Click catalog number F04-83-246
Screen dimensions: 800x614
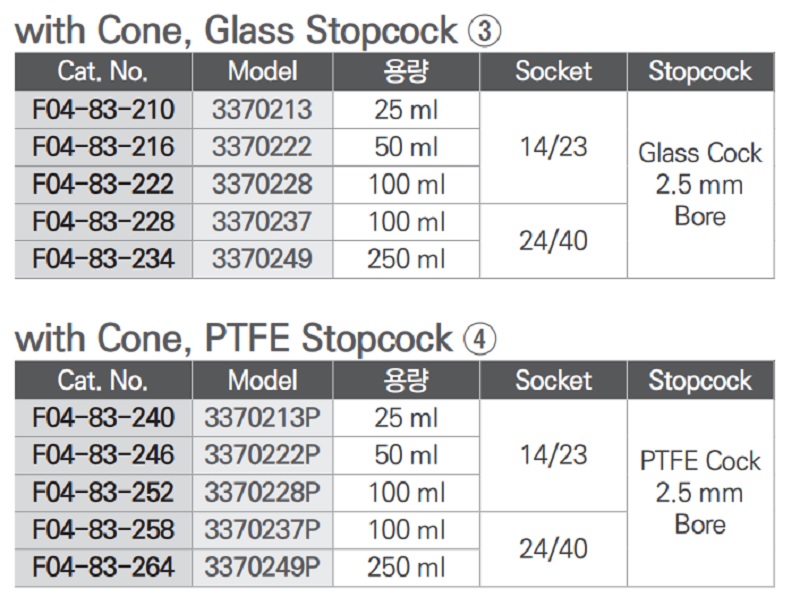click(x=103, y=455)
